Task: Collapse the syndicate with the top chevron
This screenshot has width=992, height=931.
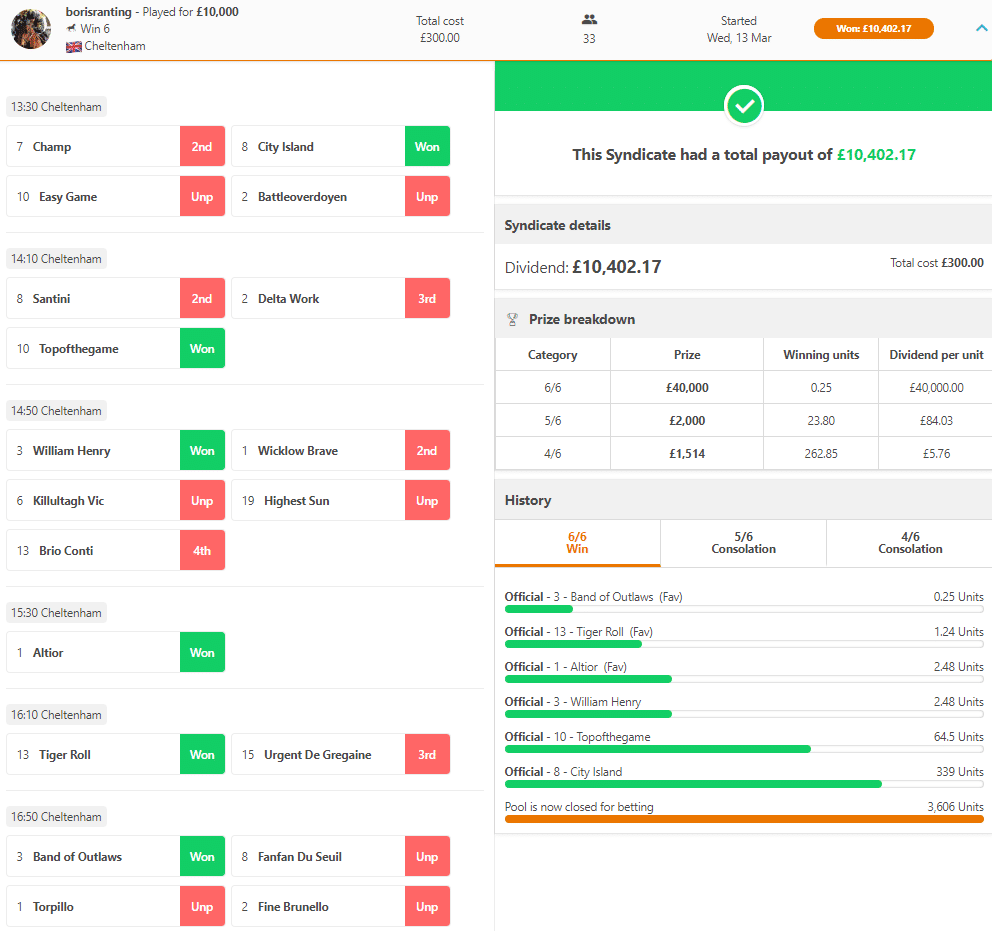Action: [x=981, y=28]
